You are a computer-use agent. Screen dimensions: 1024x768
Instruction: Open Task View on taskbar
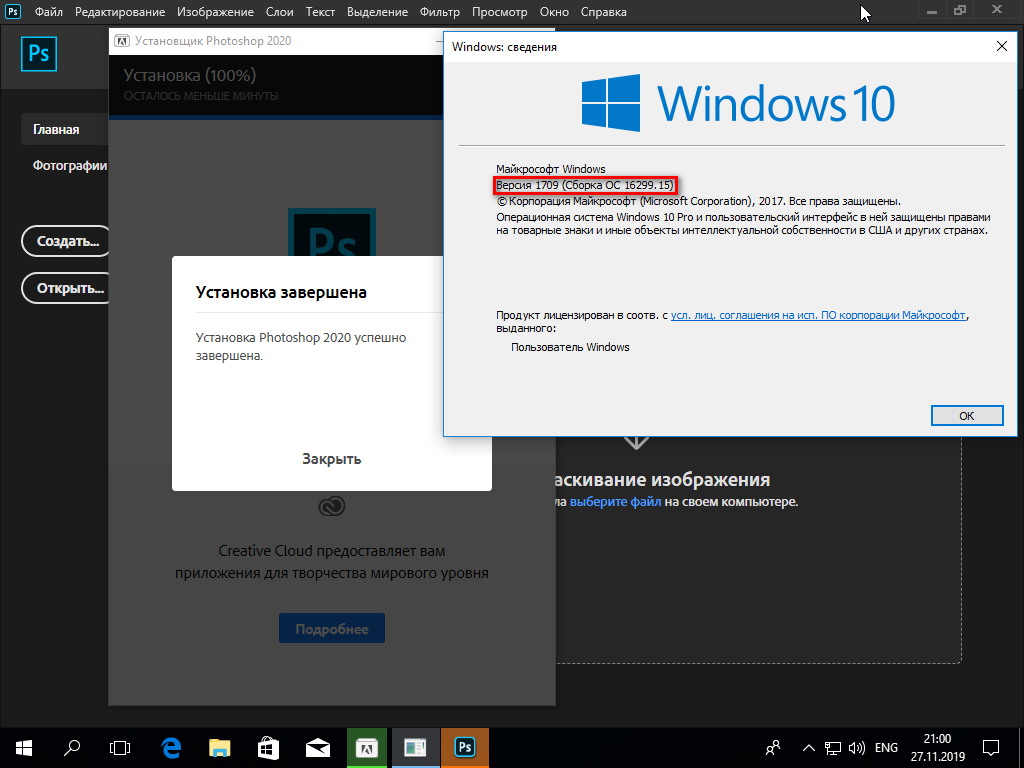click(x=120, y=748)
